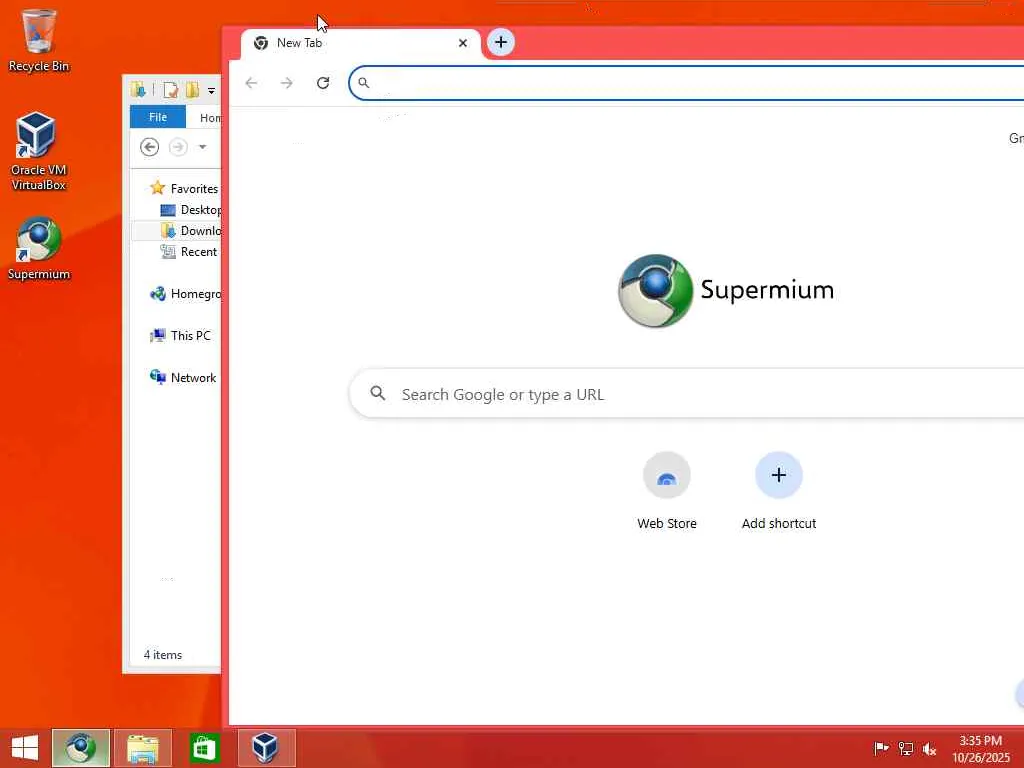The height and width of the screenshot is (768, 1024).
Task: Click Explorer's forward navigation arrow
Action: coord(178,147)
